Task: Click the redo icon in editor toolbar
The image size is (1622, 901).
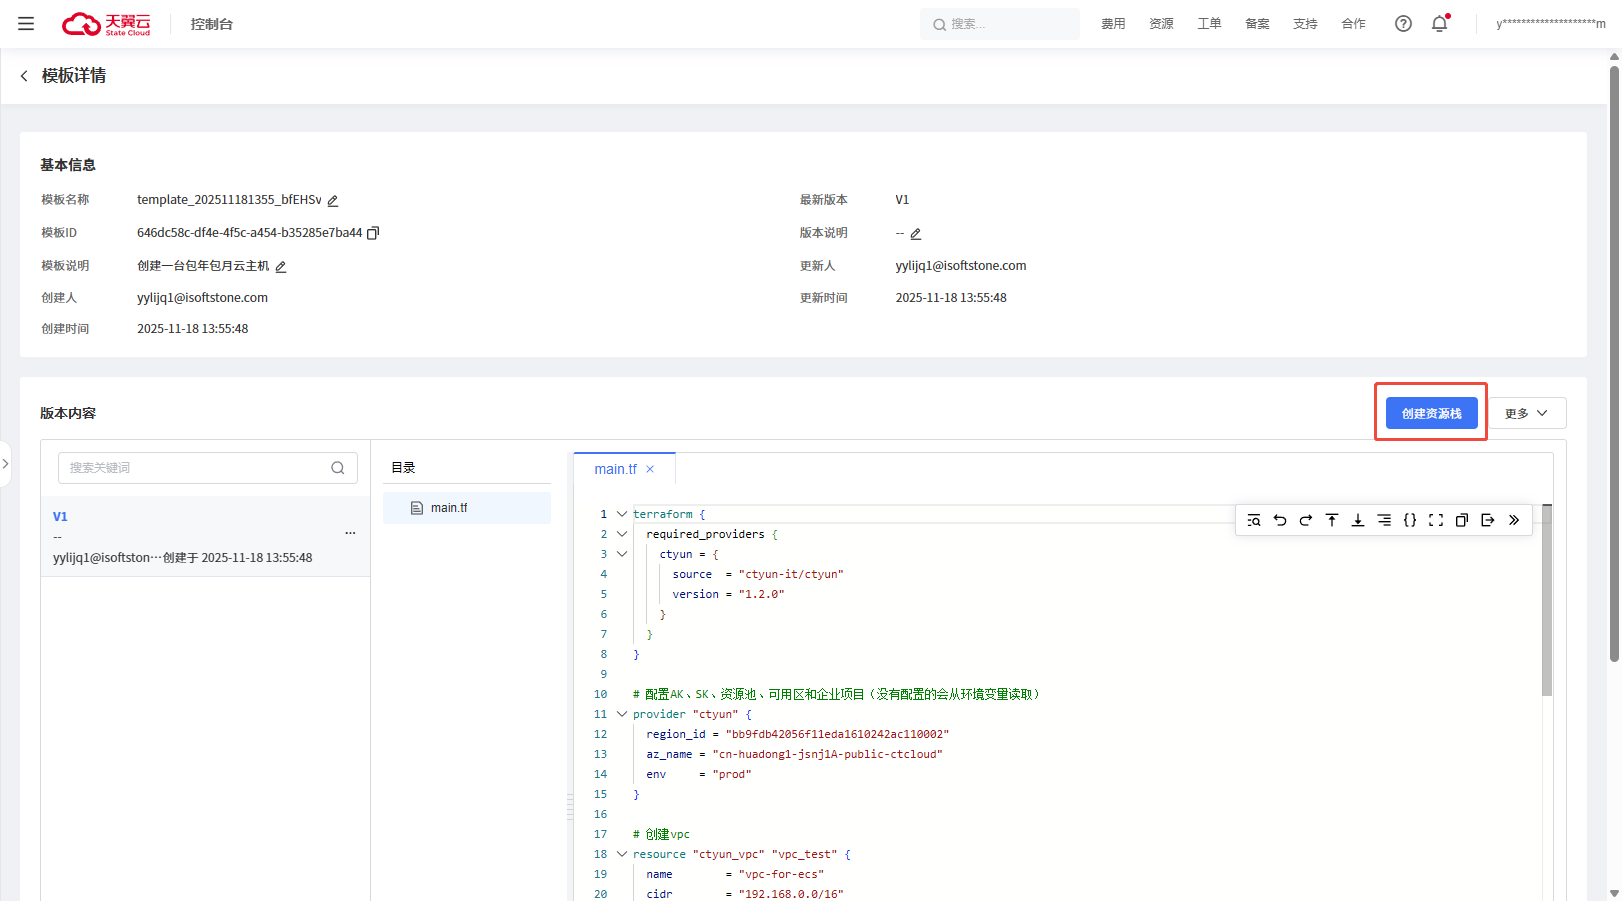Action: 1306,520
